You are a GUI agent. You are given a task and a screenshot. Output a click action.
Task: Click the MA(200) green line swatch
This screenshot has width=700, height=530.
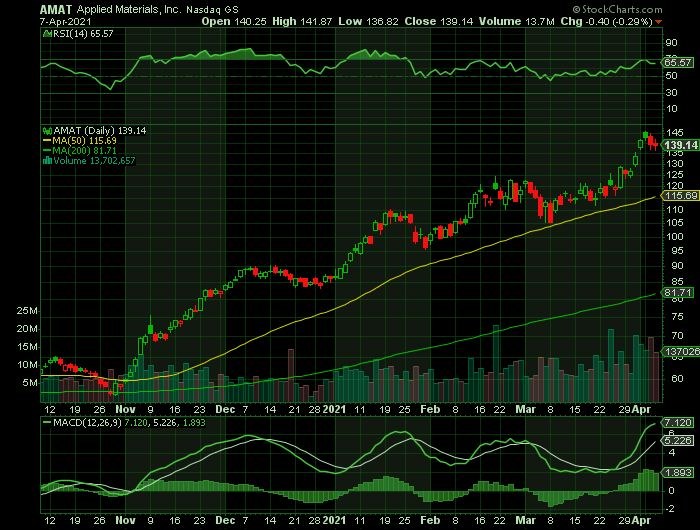tap(45, 150)
